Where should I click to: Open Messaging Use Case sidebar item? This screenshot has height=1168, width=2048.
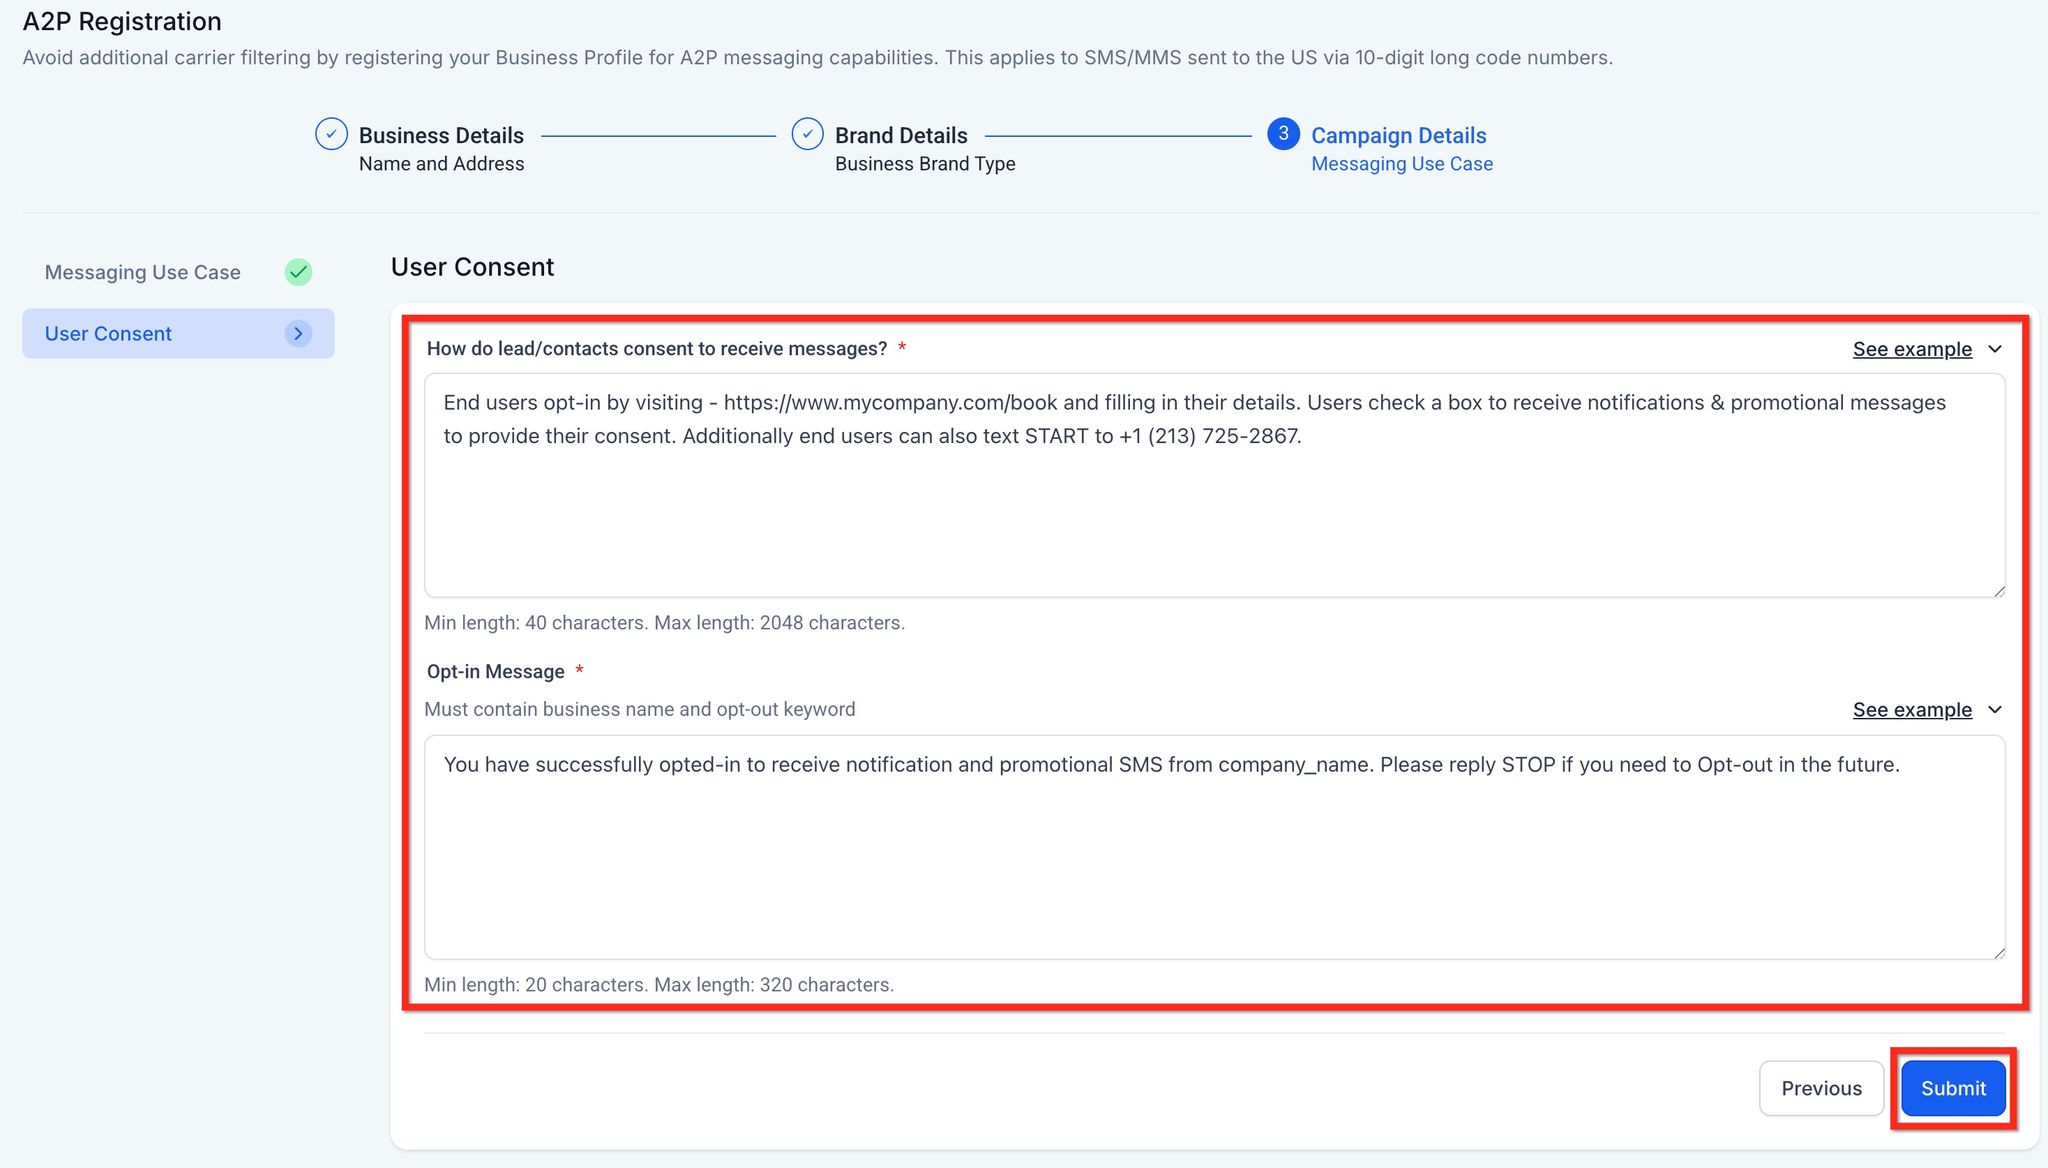(x=143, y=272)
